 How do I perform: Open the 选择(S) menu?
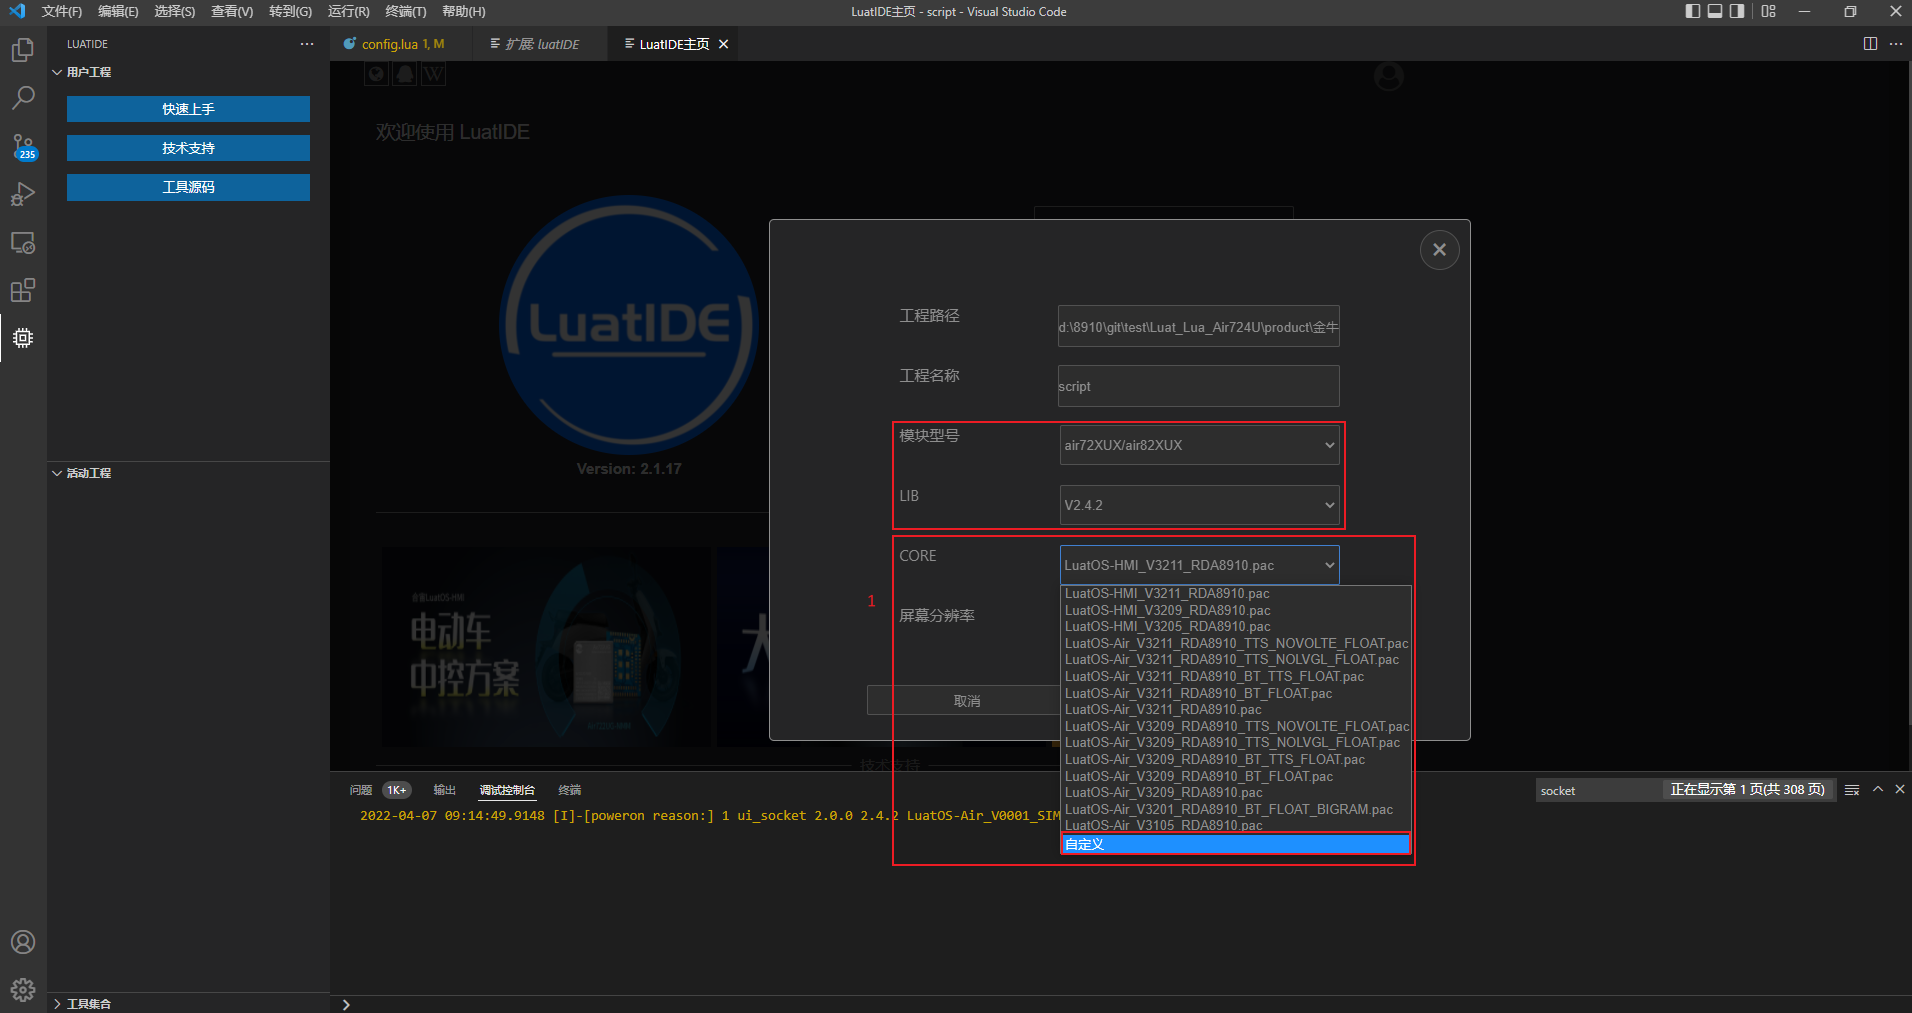pyautogui.click(x=174, y=11)
